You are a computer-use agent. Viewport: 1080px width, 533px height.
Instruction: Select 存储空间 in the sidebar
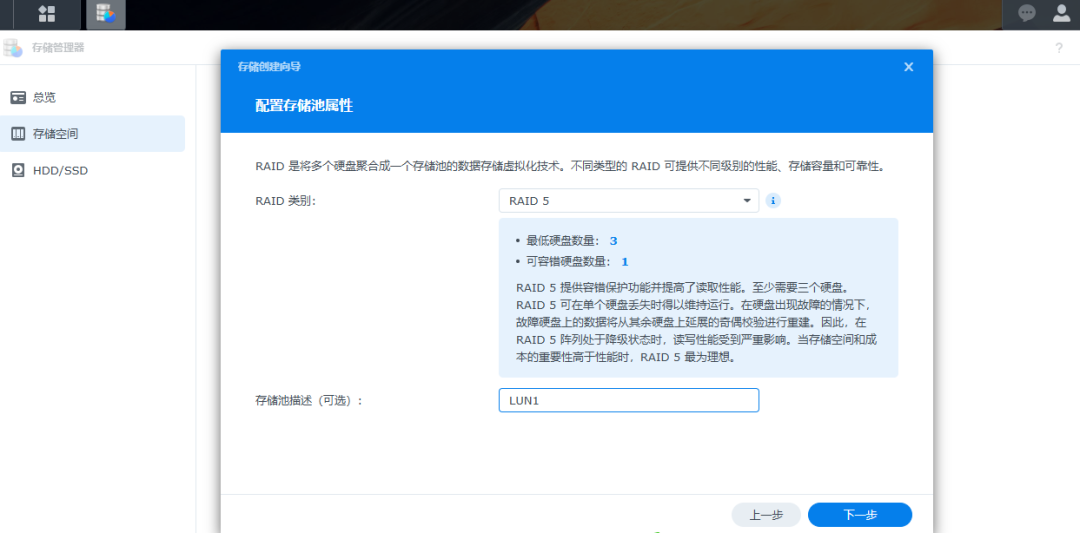pyautogui.click(x=55, y=134)
